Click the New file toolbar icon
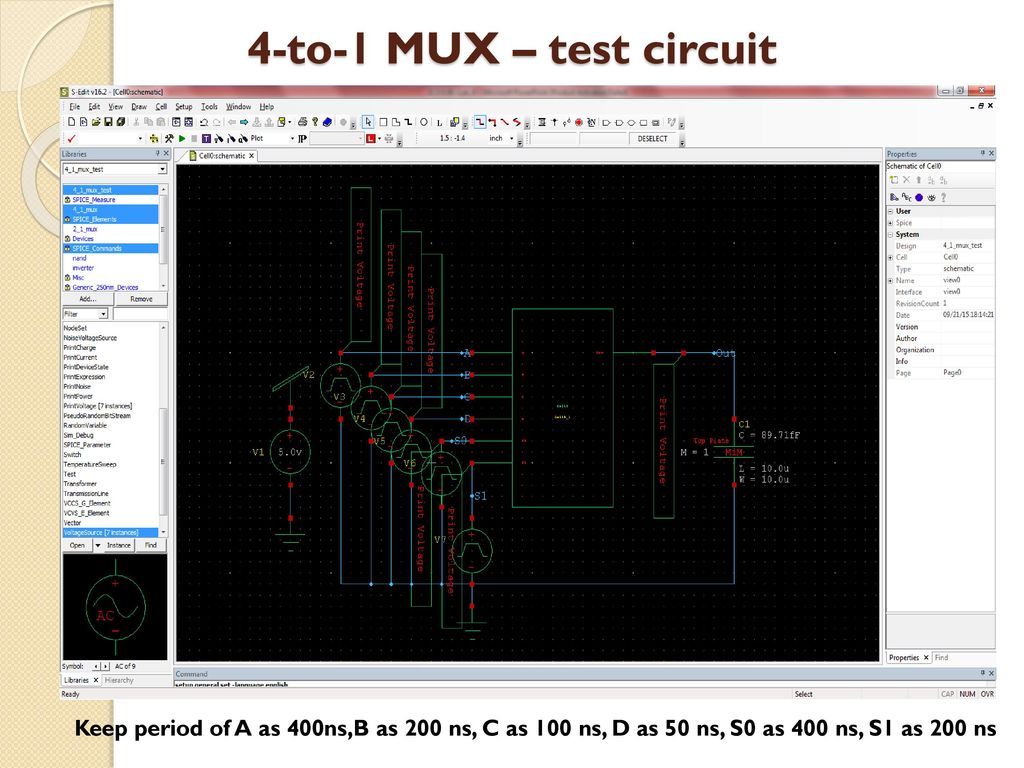 [x=72, y=122]
